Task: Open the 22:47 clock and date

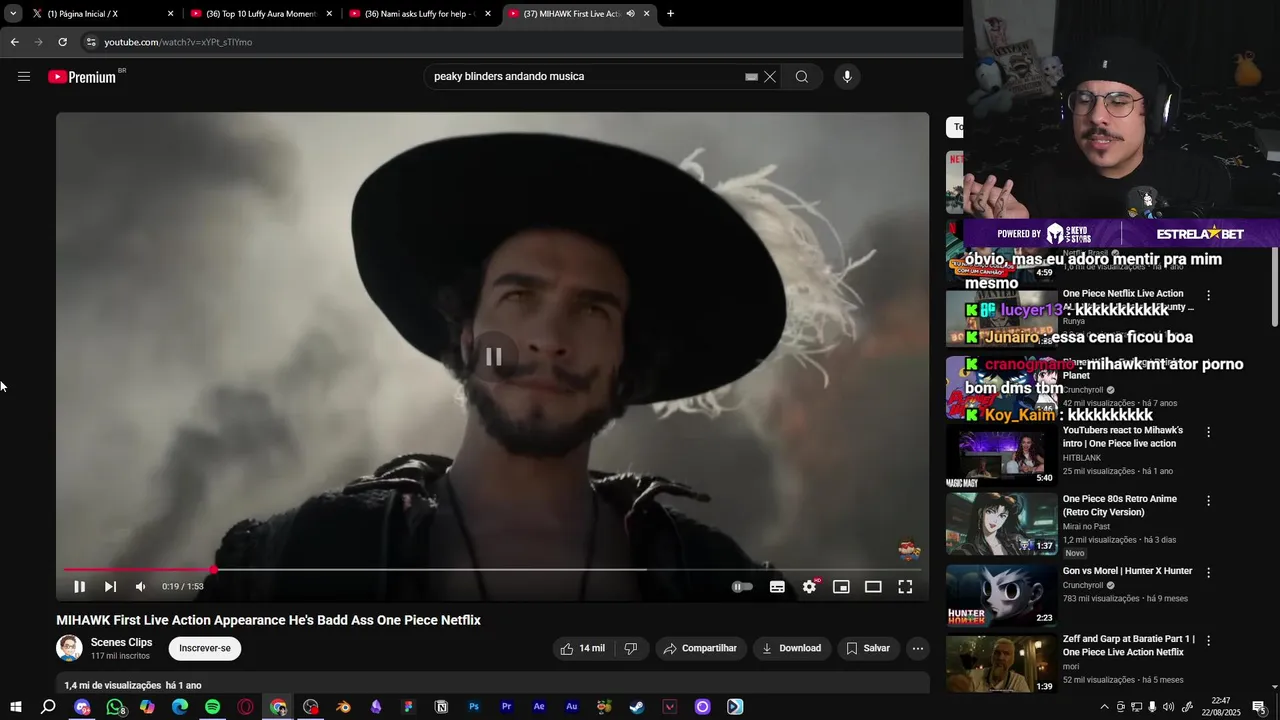Action: pos(1220,707)
